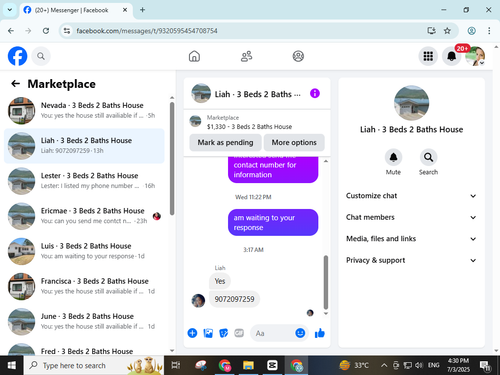Click Liah's 'Yes' message bubble

pos(220,281)
